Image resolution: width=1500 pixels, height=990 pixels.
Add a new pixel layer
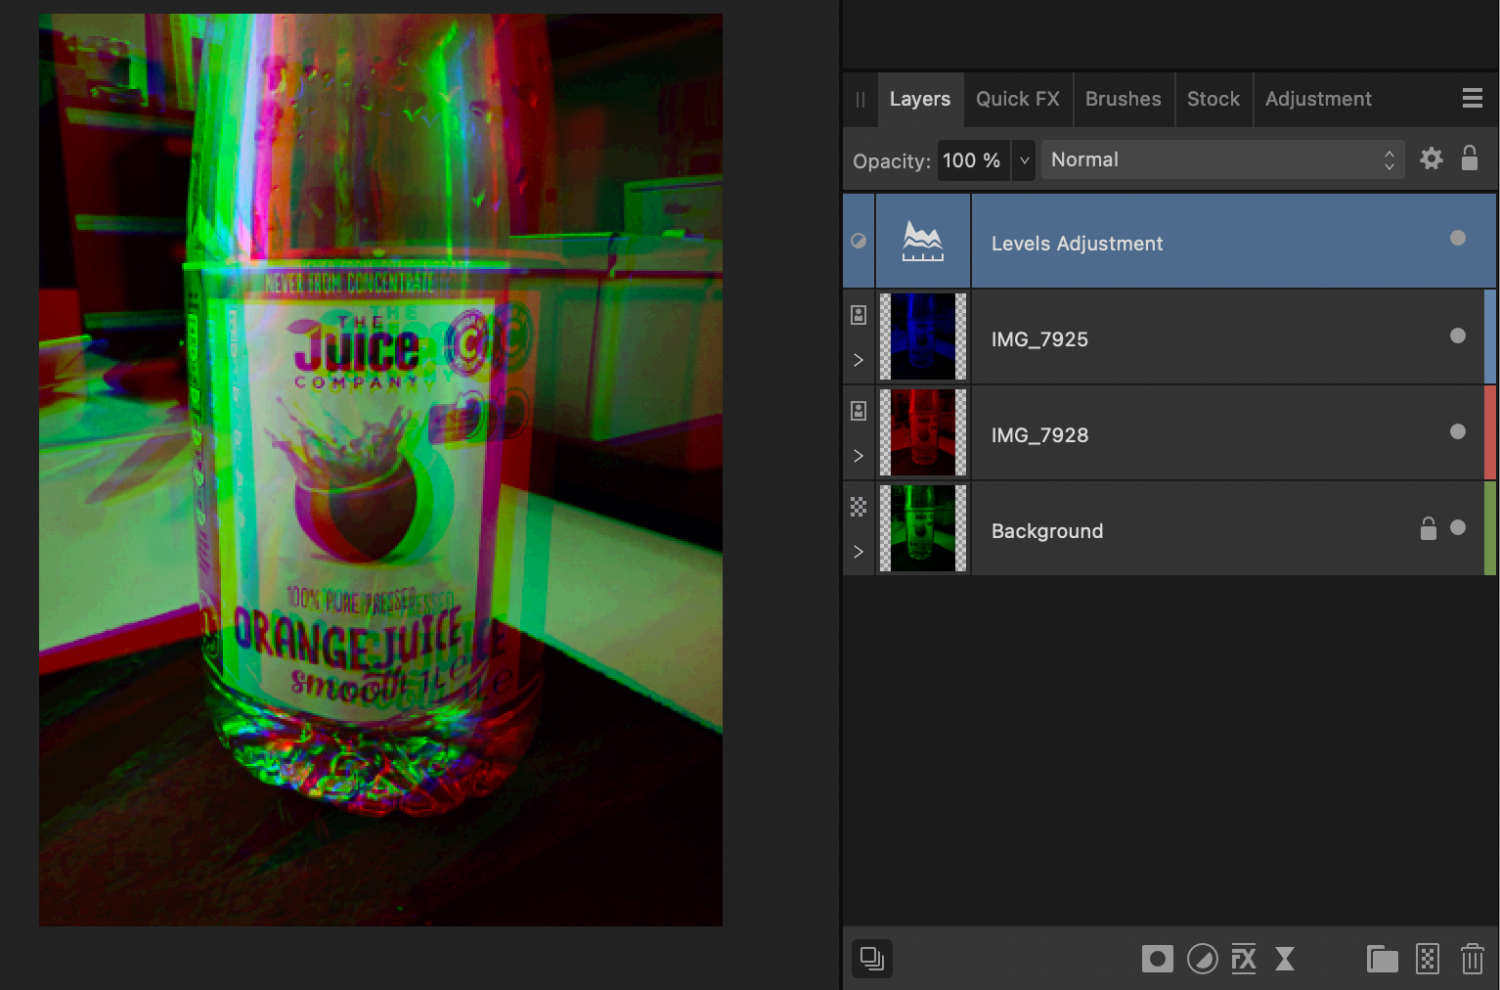pyautogui.click(x=1427, y=959)
